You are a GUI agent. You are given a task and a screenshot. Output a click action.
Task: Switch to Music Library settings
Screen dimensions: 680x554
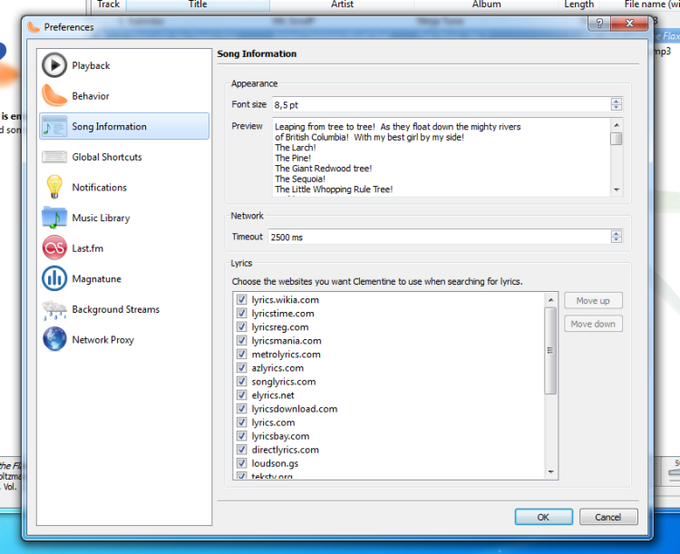pos(124,218)
